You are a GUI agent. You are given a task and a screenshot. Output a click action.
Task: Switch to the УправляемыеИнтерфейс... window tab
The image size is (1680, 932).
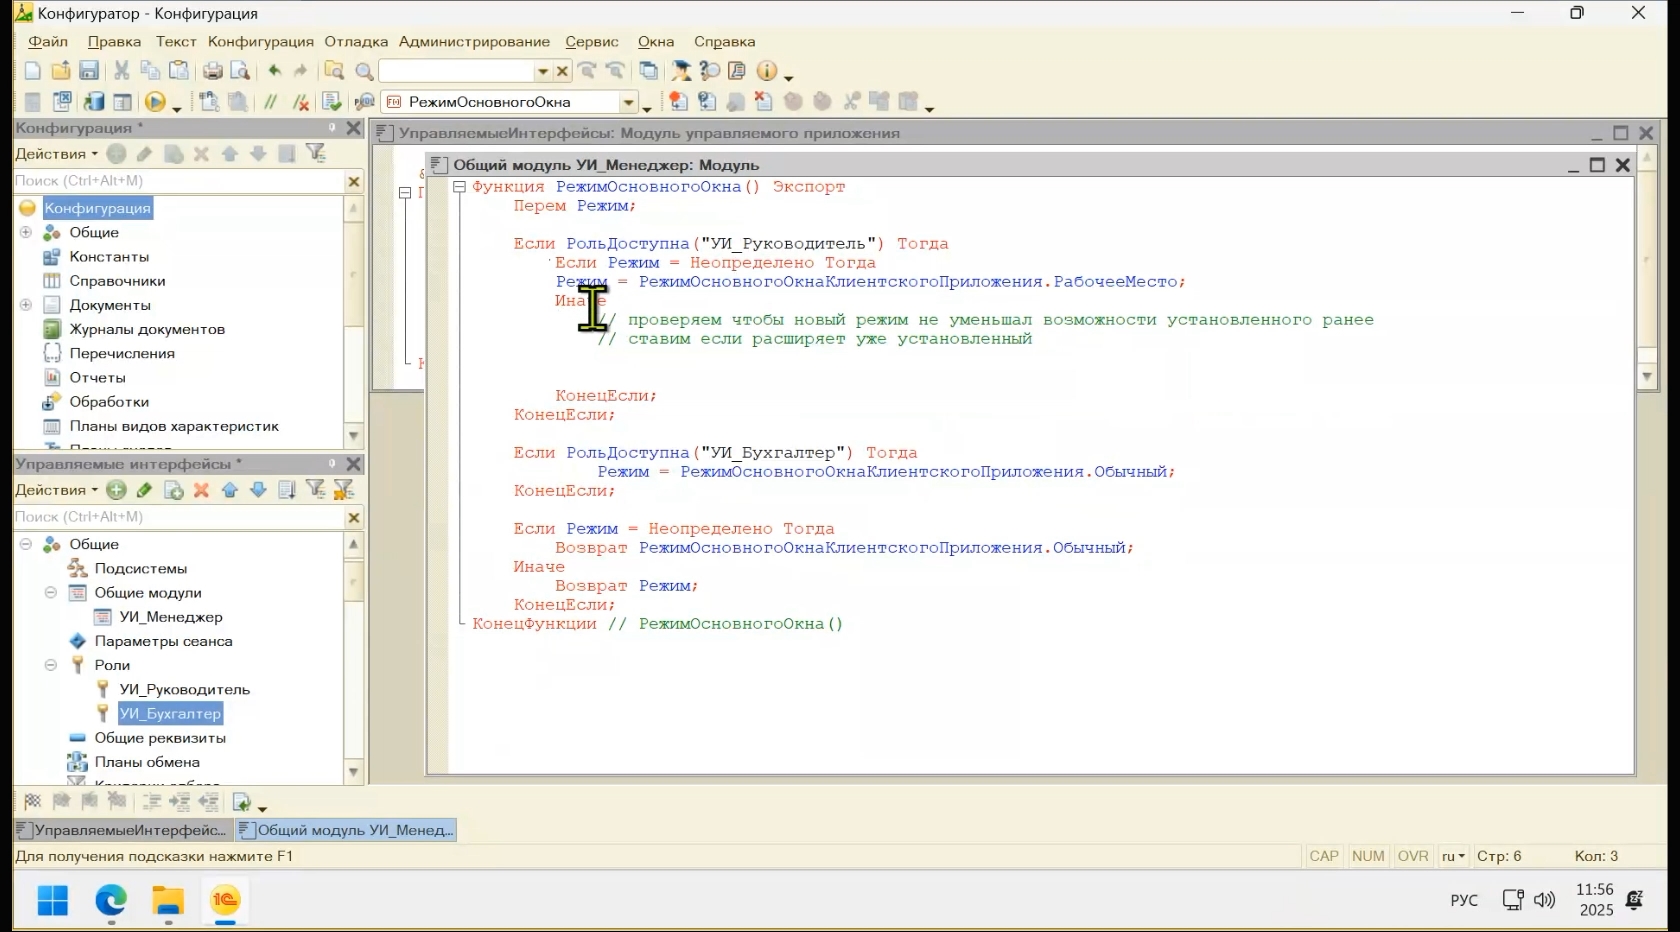point(122,830)
